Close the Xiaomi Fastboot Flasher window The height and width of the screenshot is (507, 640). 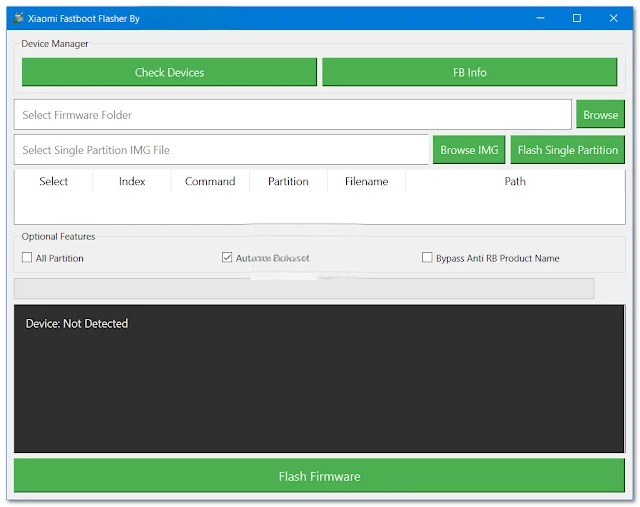tap(613, 18)
